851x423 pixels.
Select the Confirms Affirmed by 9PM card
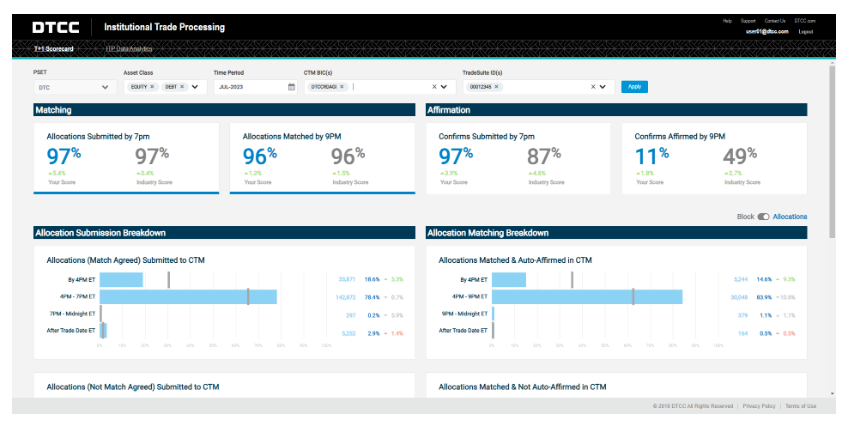(714, 158)
